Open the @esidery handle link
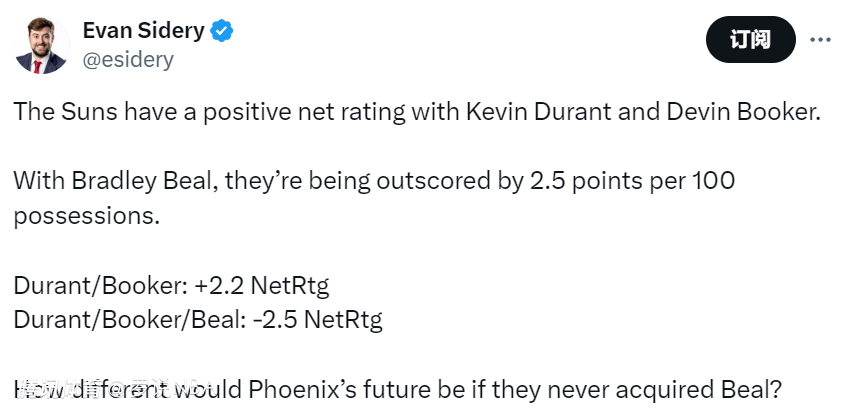 [x=128, y=60]
